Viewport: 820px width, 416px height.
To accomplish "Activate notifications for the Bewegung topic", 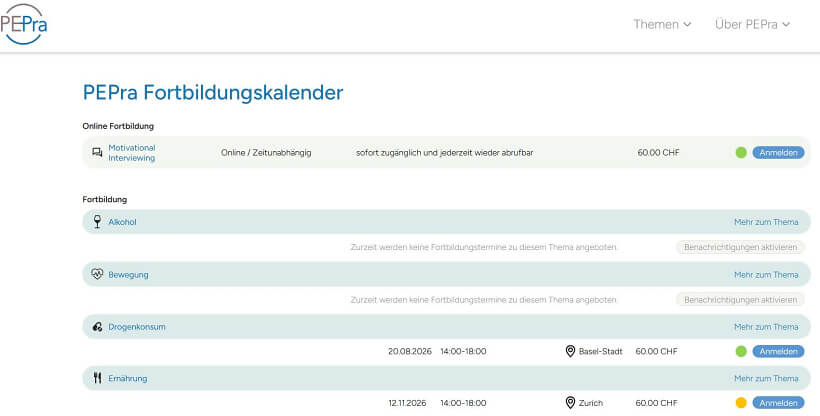I will (x=741, y=300).
